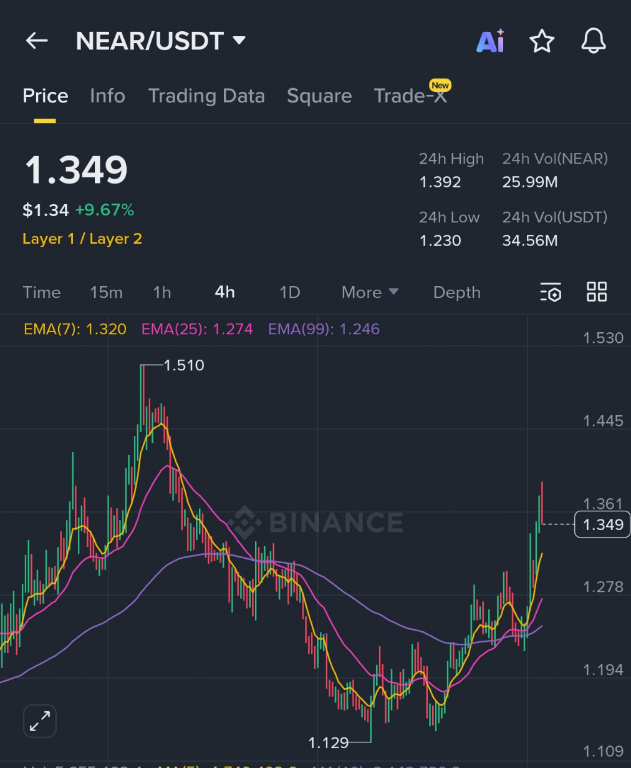Tap the EMA(7): 1.320 indicator label

pyautogui.click(x=75, y=329)
